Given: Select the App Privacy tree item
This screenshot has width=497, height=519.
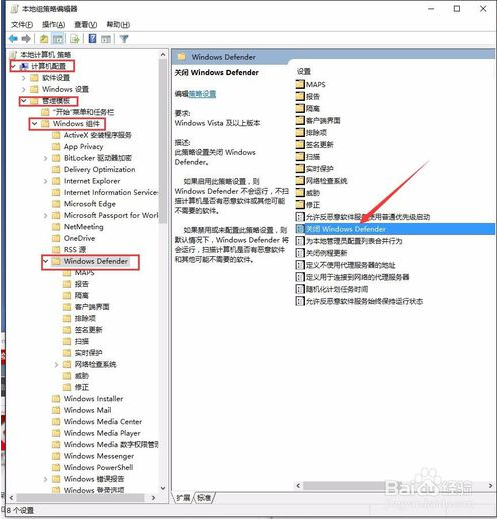Looking at the screenshot, I should (83, 147).
